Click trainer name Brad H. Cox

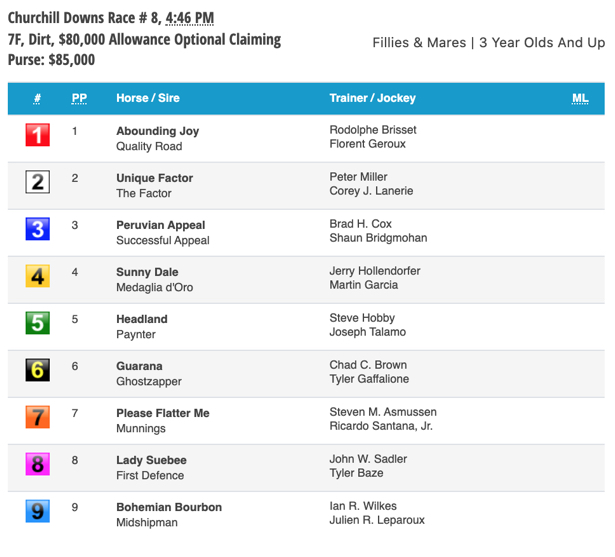(360, 224)
